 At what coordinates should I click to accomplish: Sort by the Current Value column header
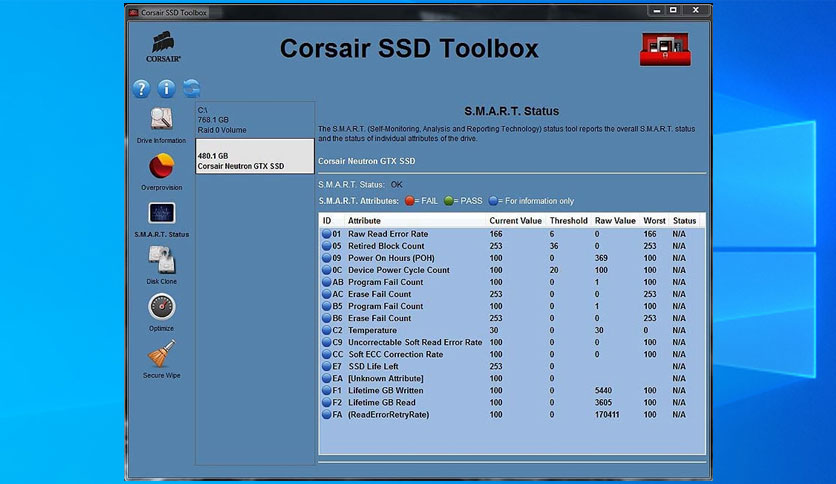tap(516, 221)
